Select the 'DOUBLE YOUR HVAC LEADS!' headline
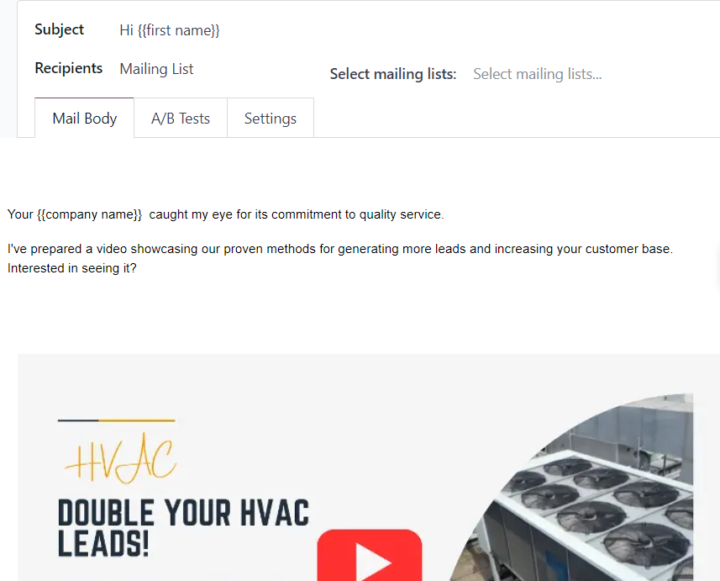The image size is (720, 581). click(184, 528)
